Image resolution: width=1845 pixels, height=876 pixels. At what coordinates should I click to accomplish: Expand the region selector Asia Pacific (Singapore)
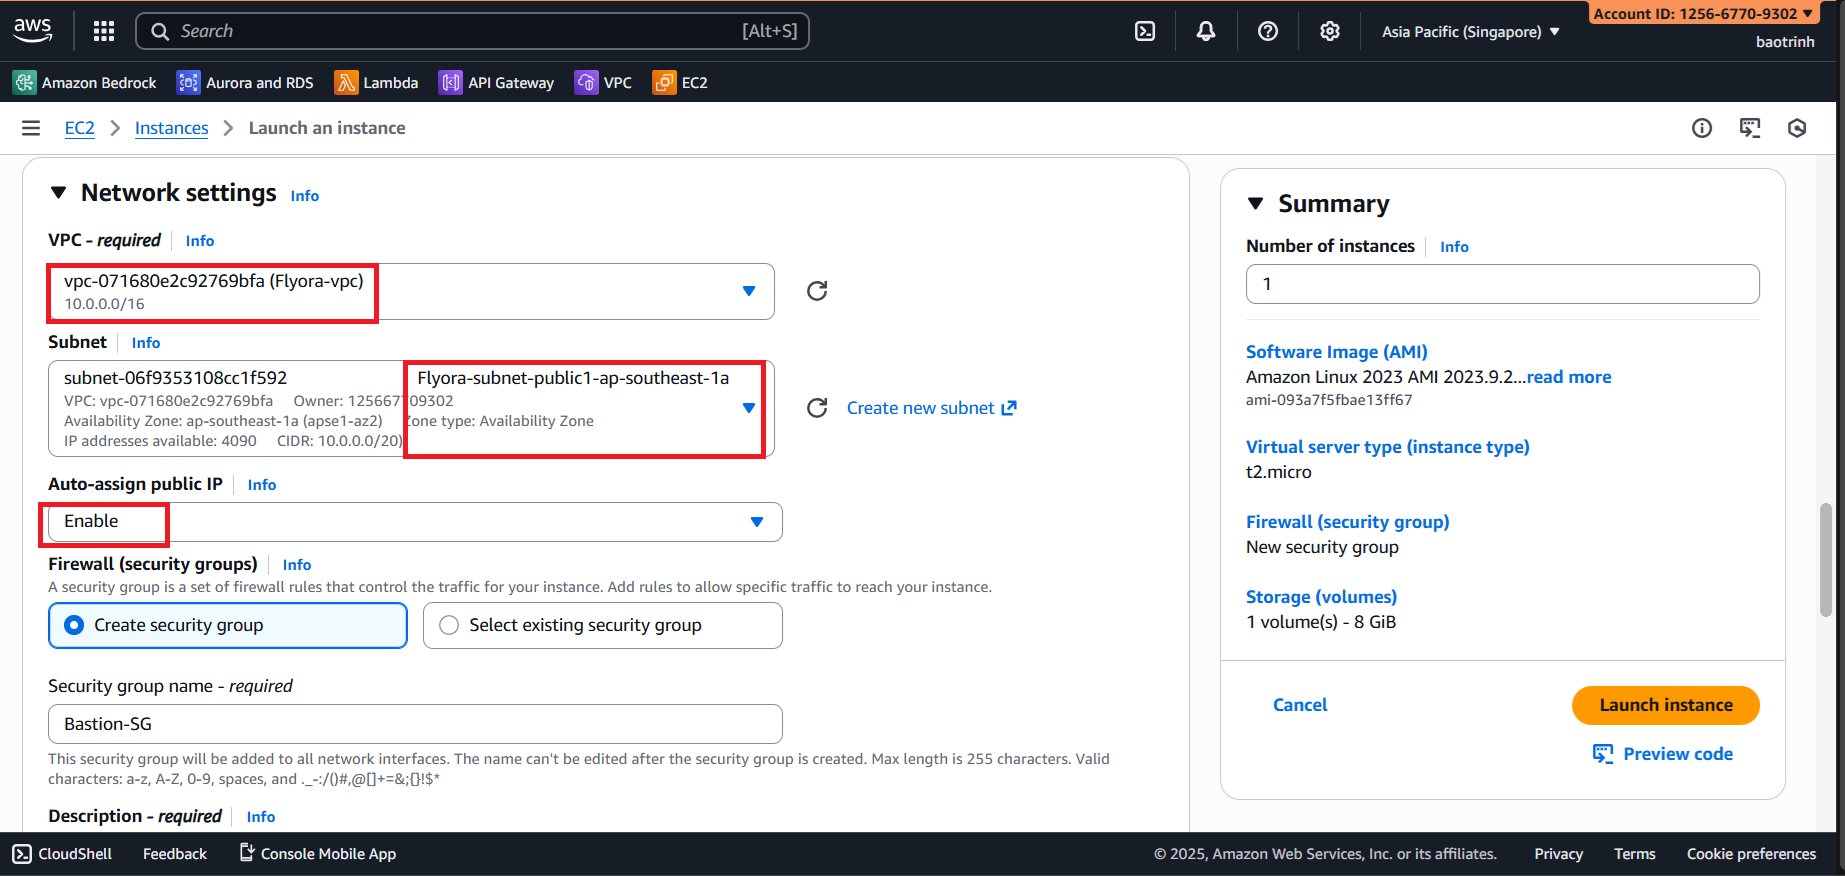point(1470,32)
